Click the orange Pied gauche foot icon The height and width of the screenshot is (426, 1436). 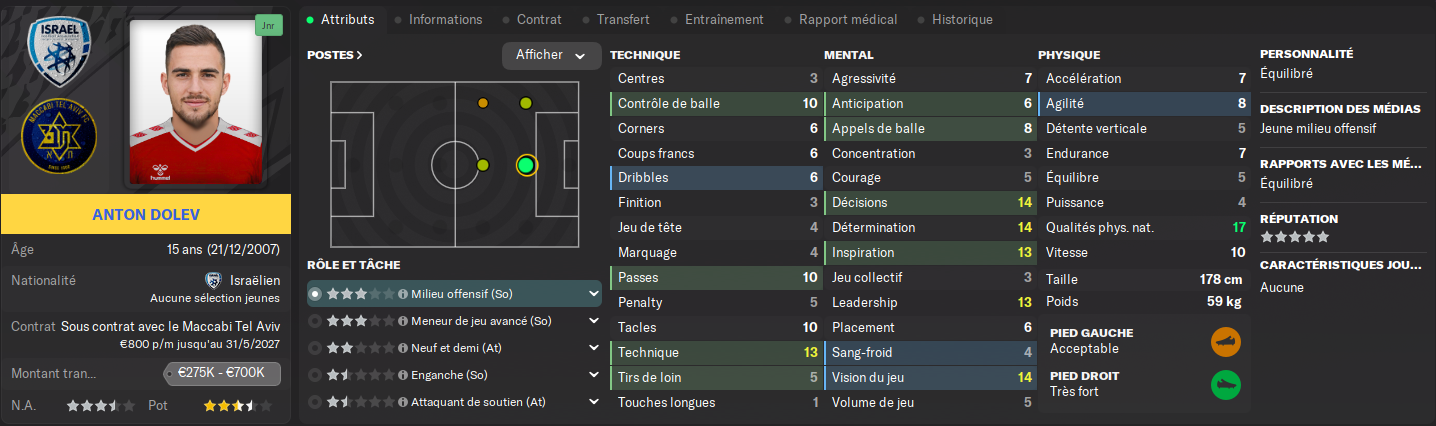(x=1225, y=342)
